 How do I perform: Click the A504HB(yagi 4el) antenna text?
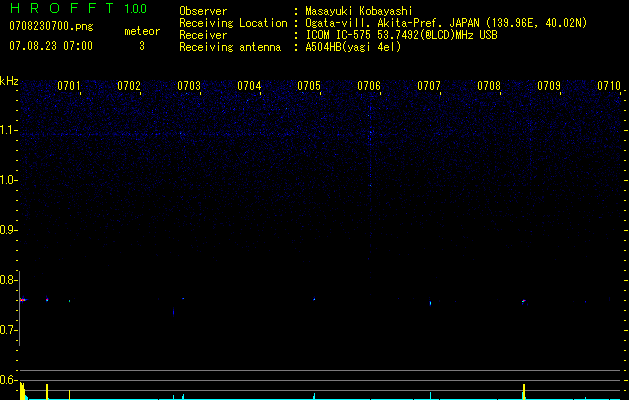click(x=353, y=47)
